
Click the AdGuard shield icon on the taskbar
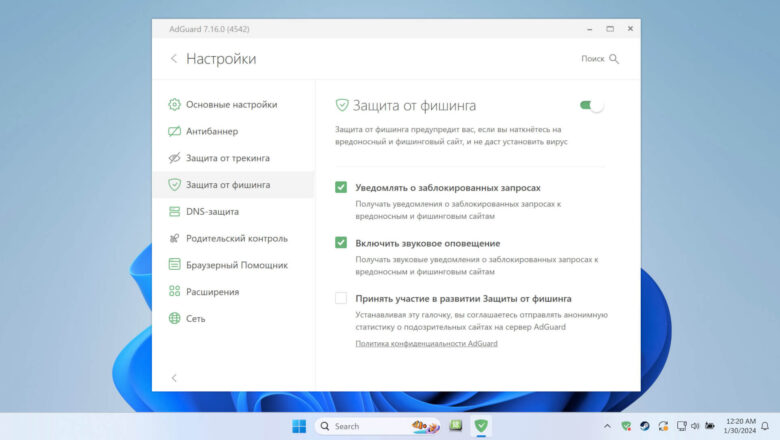(481, 426)
